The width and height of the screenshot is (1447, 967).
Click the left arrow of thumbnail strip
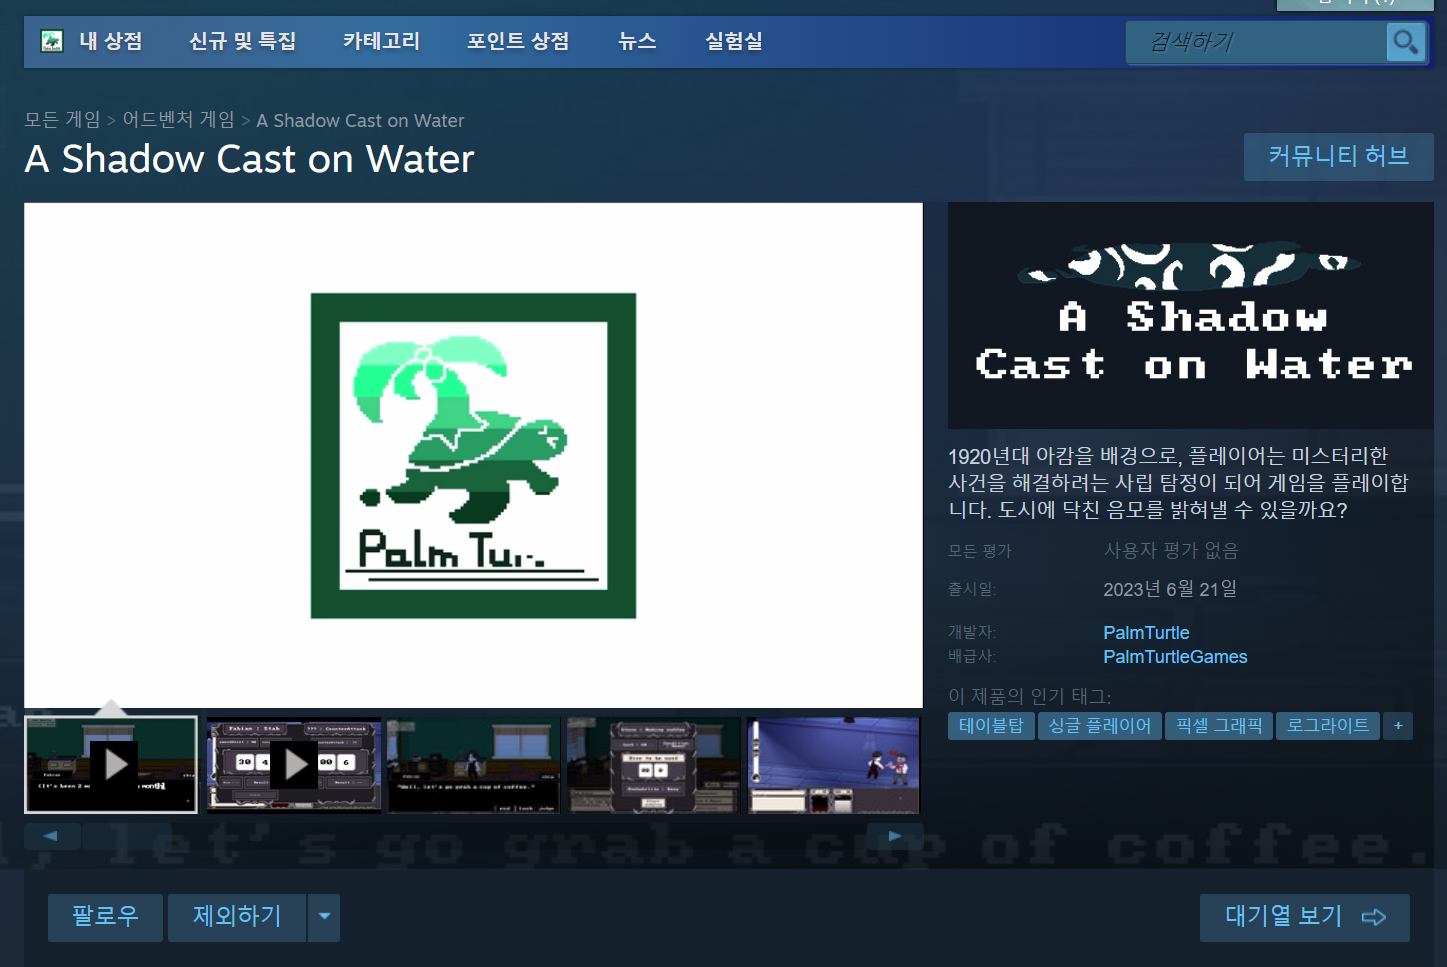51,836
